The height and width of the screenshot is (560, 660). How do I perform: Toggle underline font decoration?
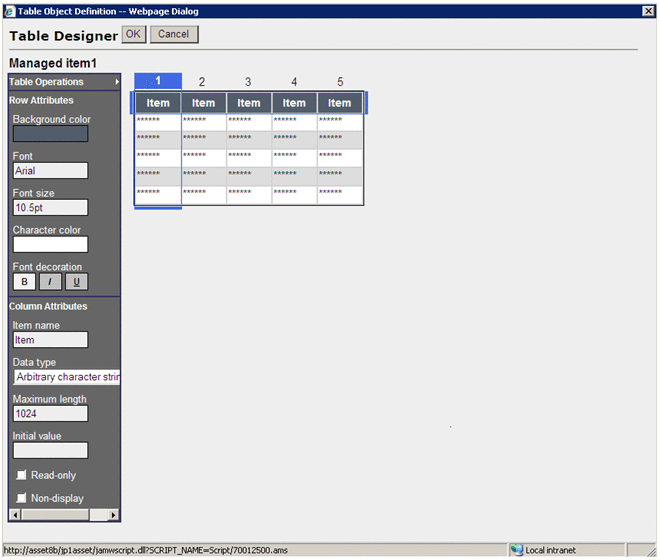(x=77, y=282)
